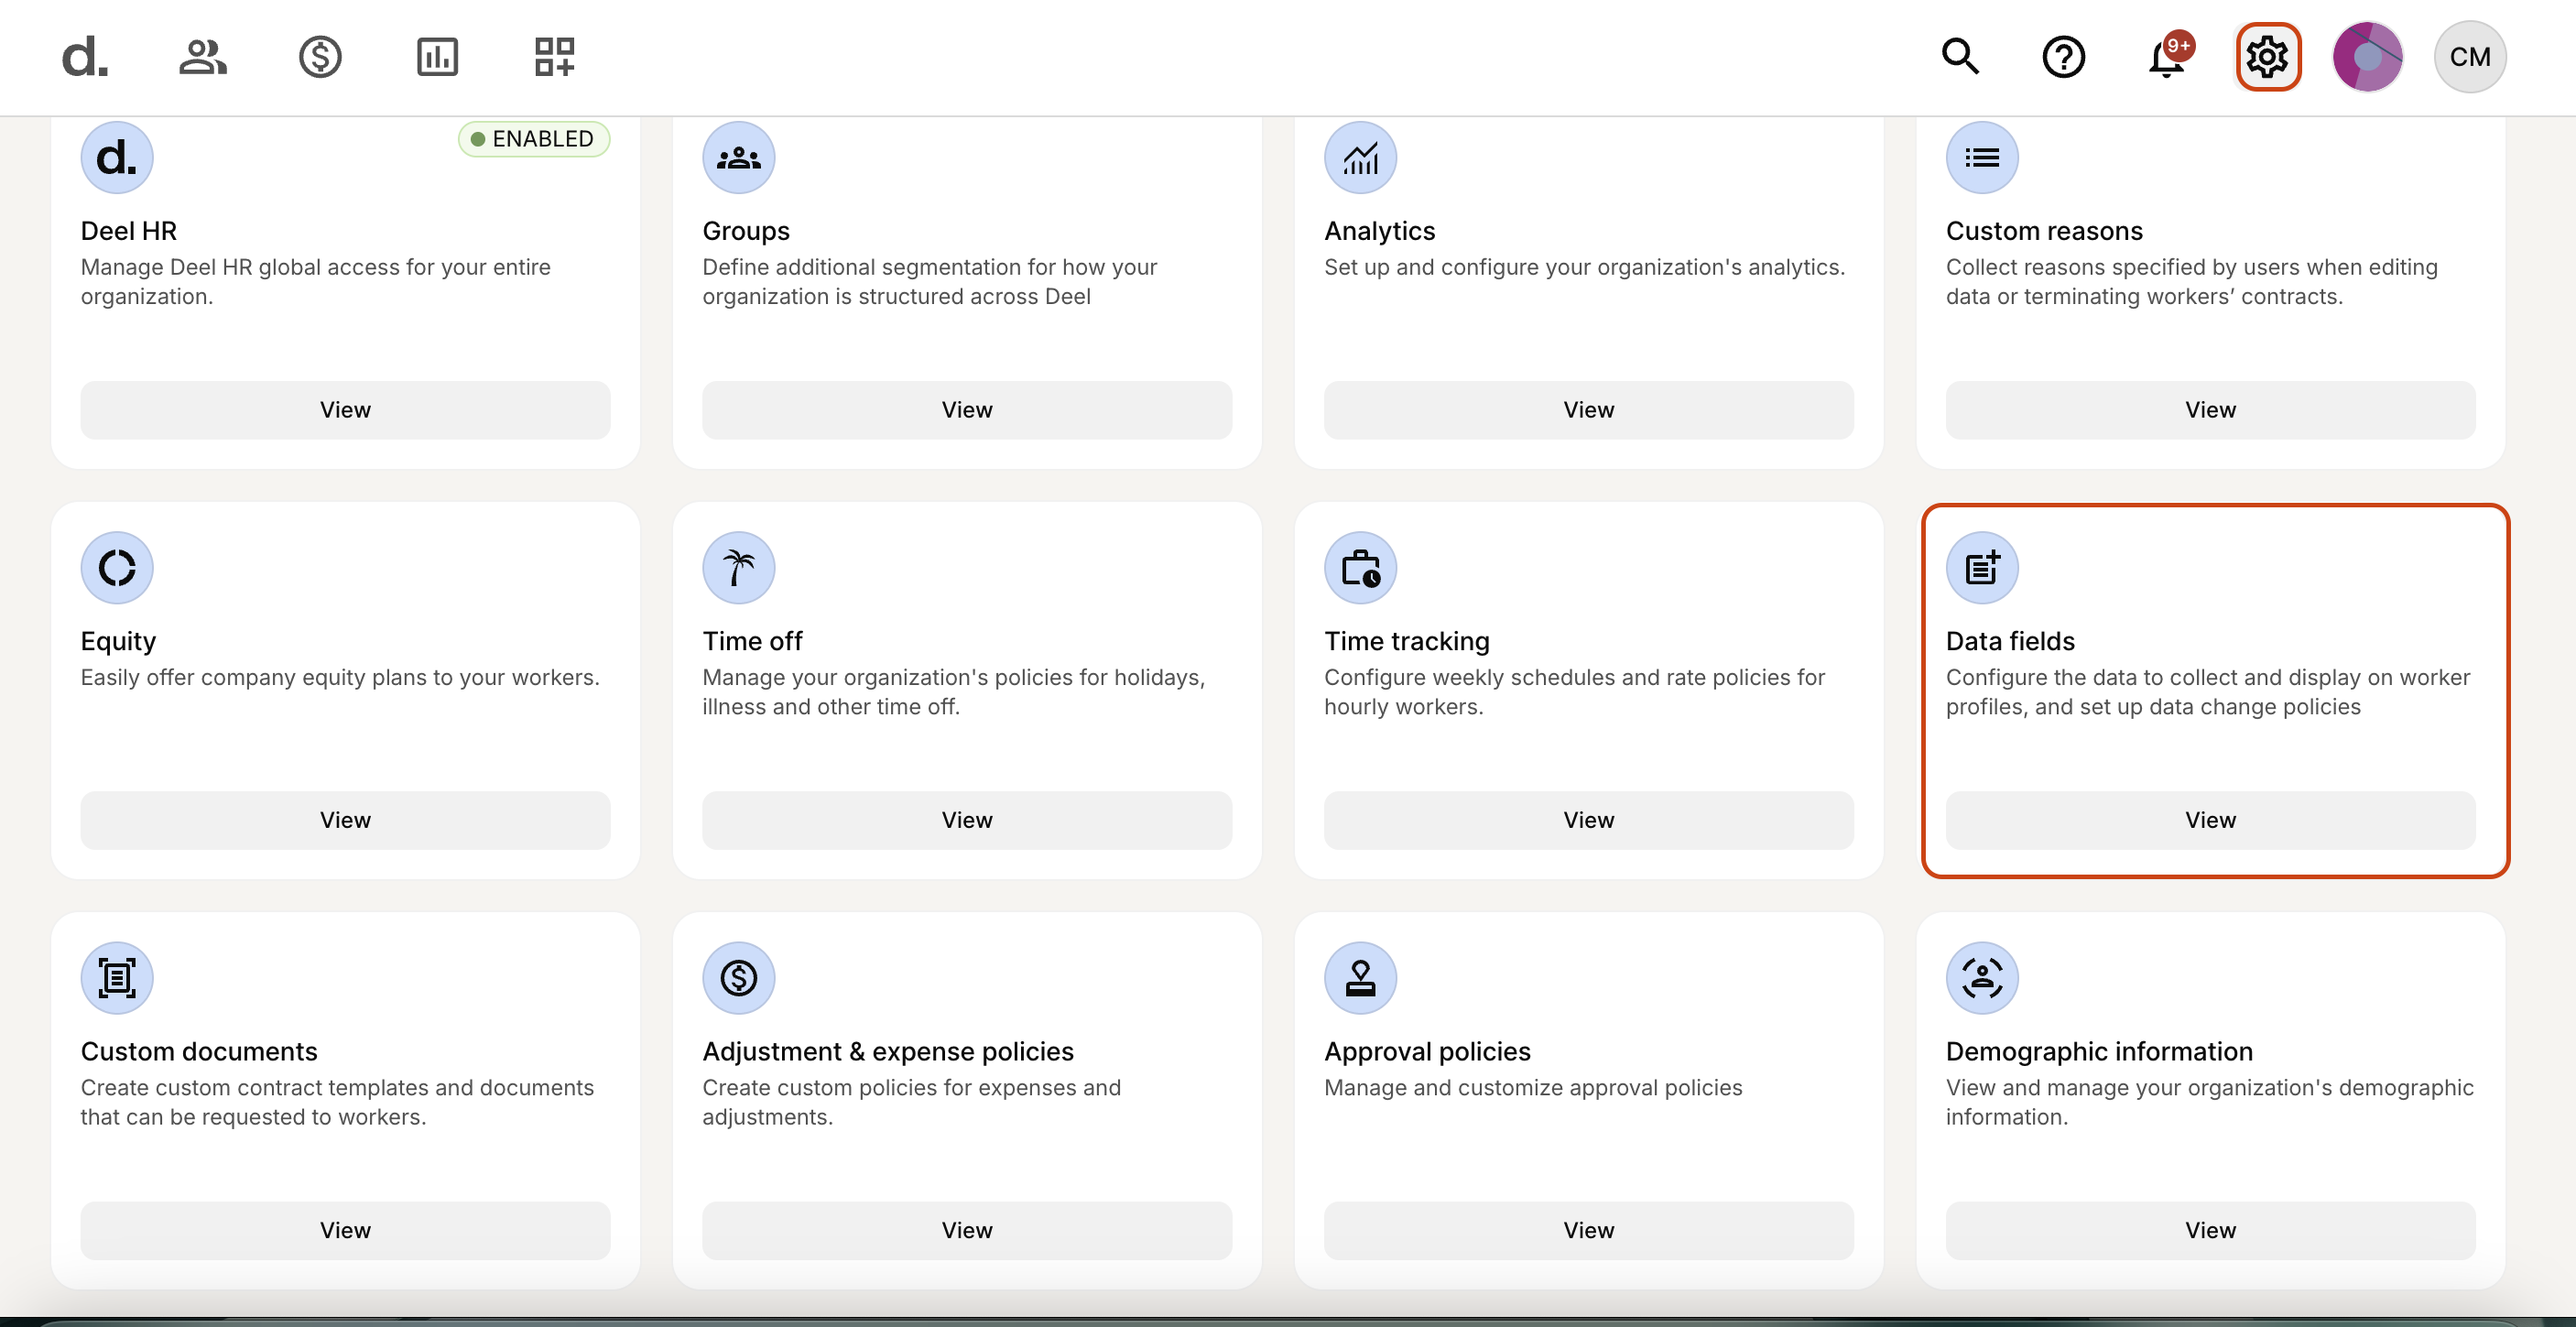Image resolution: width=2576 pixels, height=1327 pixels.
Task: Click the search magnifier icon
Action: tap(1960, 57)
